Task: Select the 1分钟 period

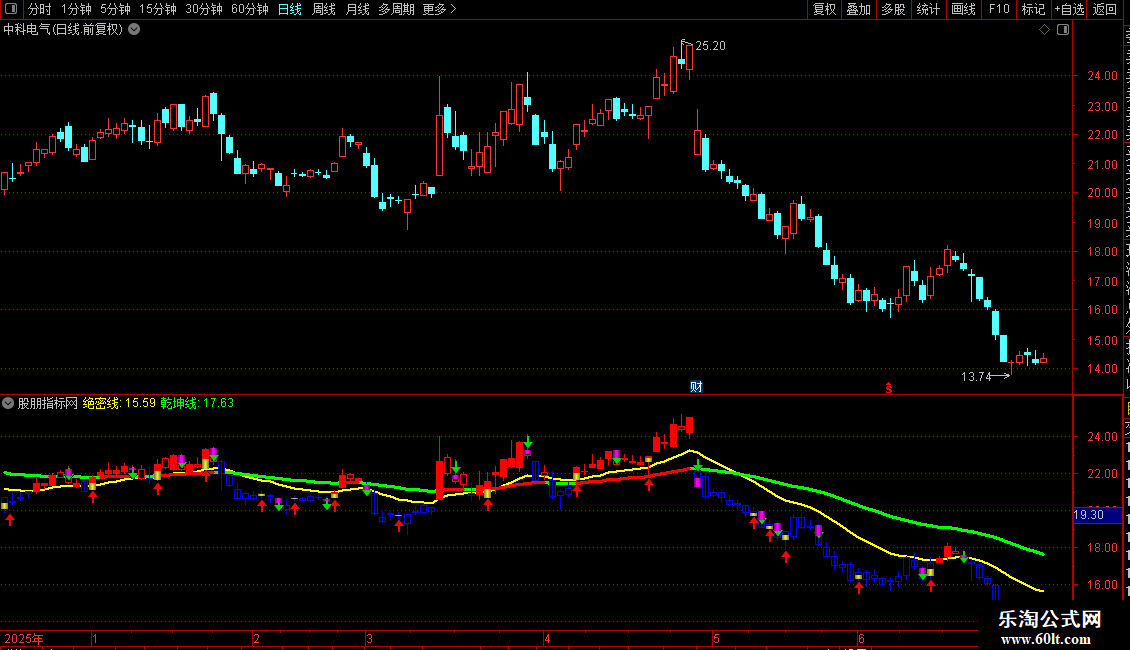Action: [76, 9]
